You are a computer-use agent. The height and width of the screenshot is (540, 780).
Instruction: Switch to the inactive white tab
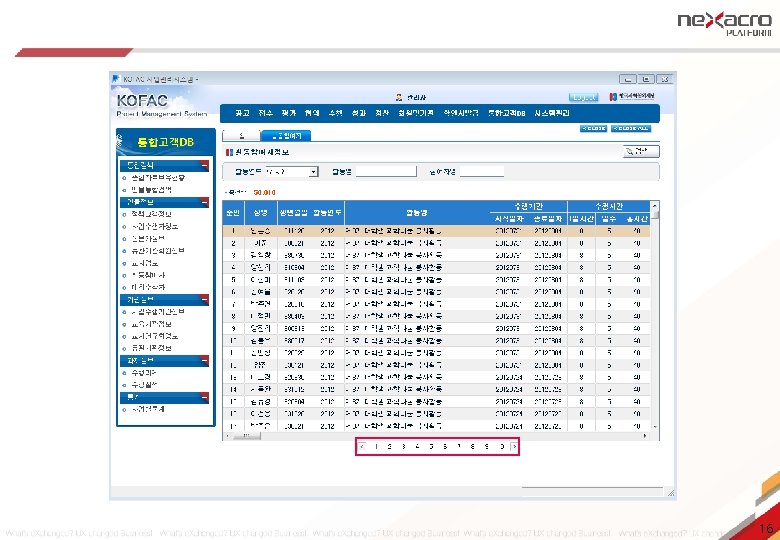[x=241, y=136]
